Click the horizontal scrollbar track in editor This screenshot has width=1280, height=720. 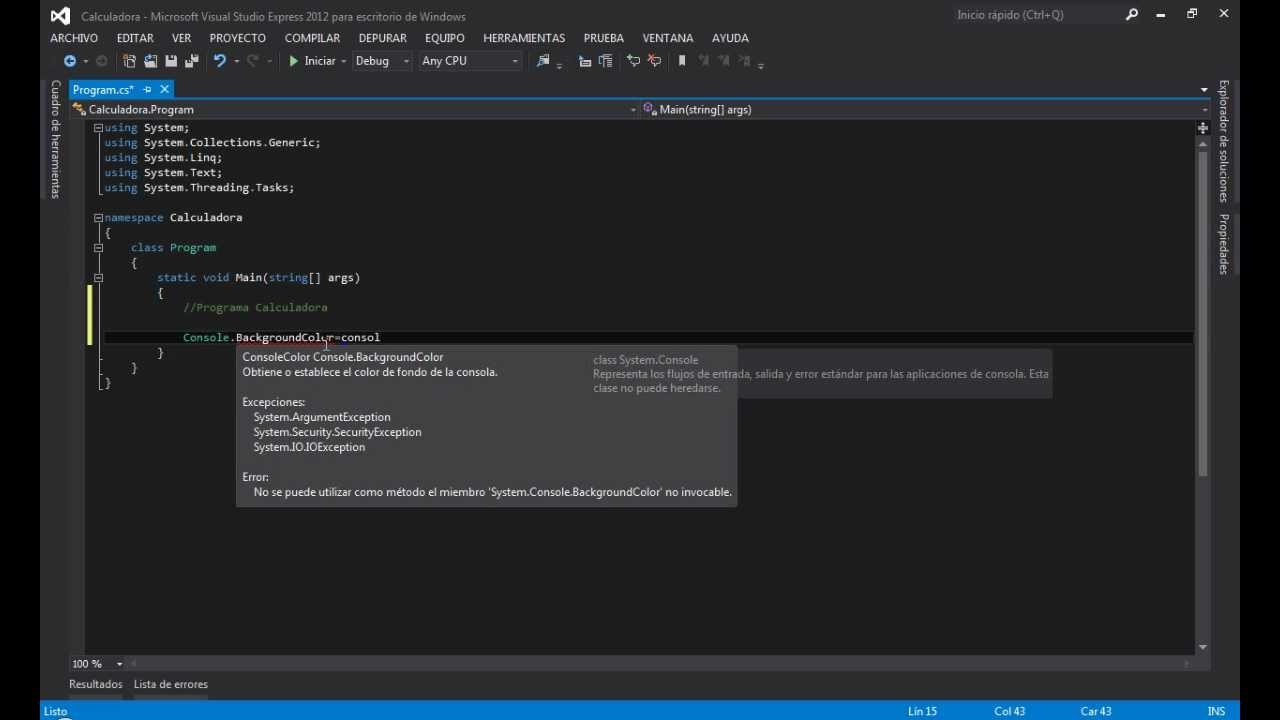pos(661,664)
